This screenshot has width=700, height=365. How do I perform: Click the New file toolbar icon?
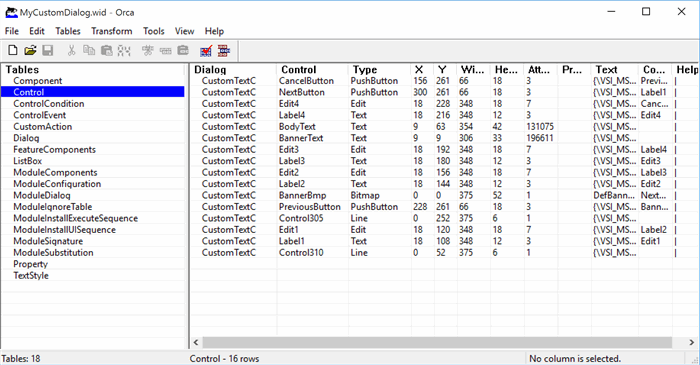pos(13,50)
